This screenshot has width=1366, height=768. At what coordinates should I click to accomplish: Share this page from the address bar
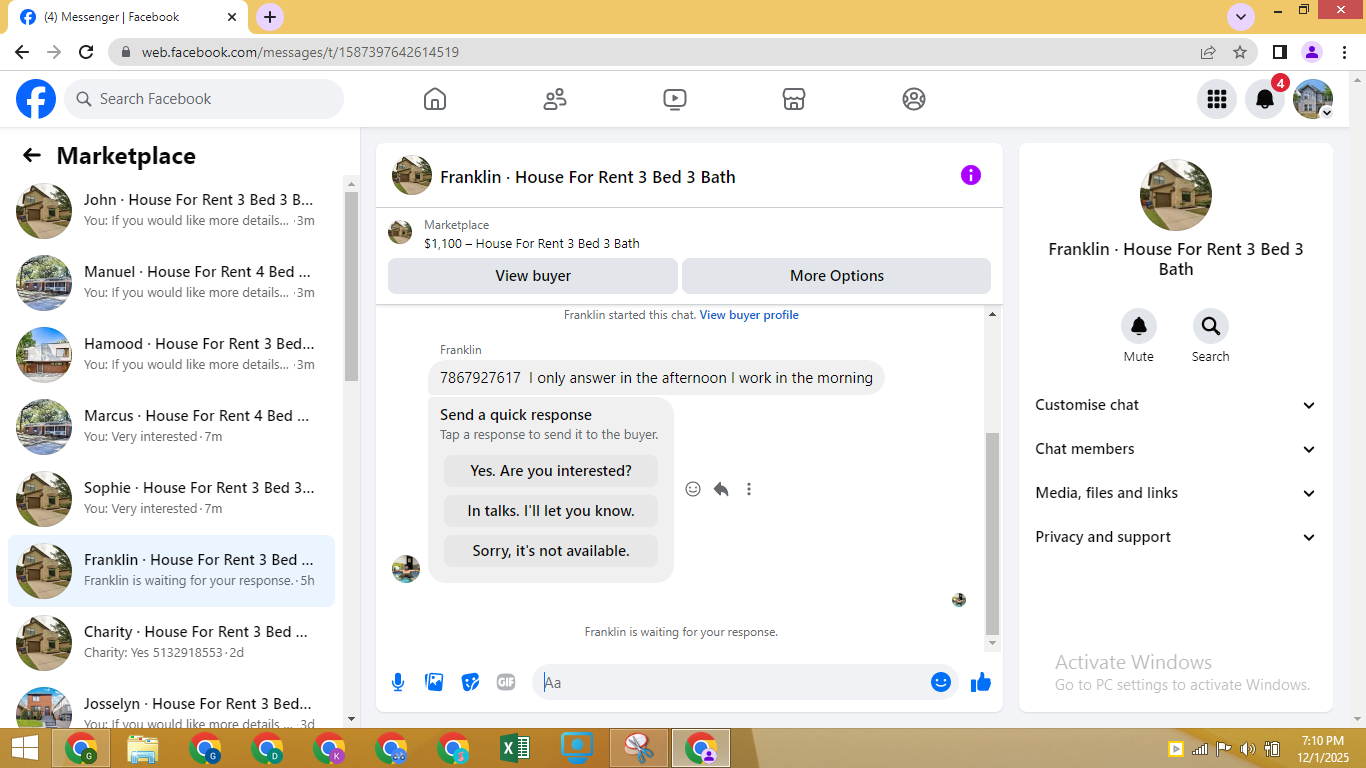(x=1208, y=52)
